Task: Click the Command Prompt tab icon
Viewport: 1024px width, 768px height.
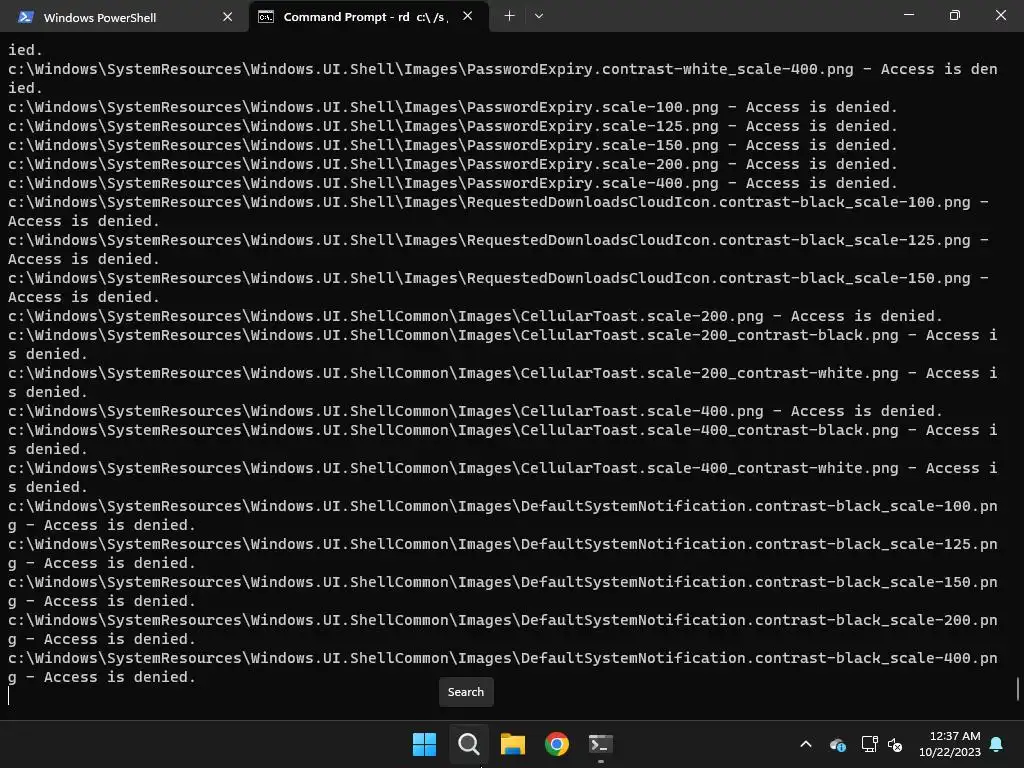Action: [266, 17]
